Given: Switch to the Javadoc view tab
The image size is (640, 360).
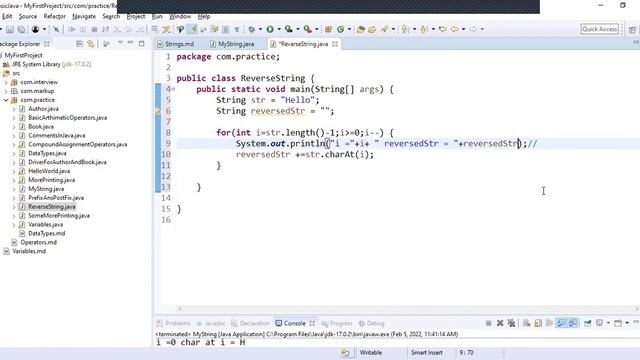Looking at the screenshot, I should coord(211,323).
